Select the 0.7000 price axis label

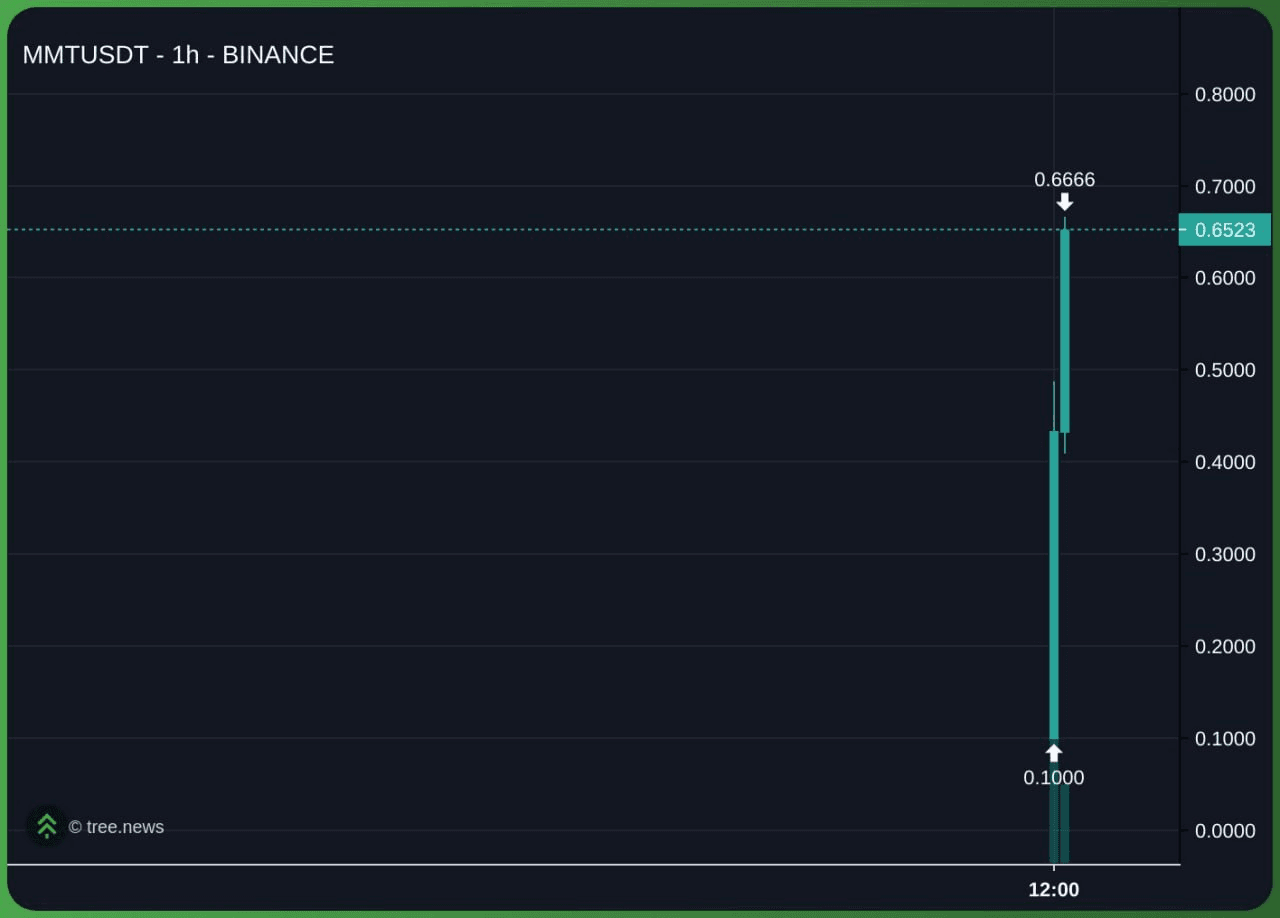1225,187
